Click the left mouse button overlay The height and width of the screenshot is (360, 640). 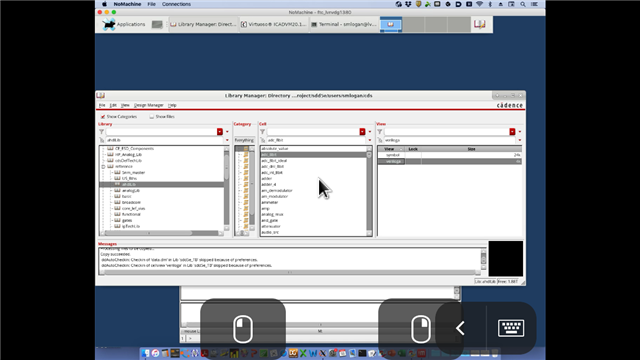click(x=243, y=329)
